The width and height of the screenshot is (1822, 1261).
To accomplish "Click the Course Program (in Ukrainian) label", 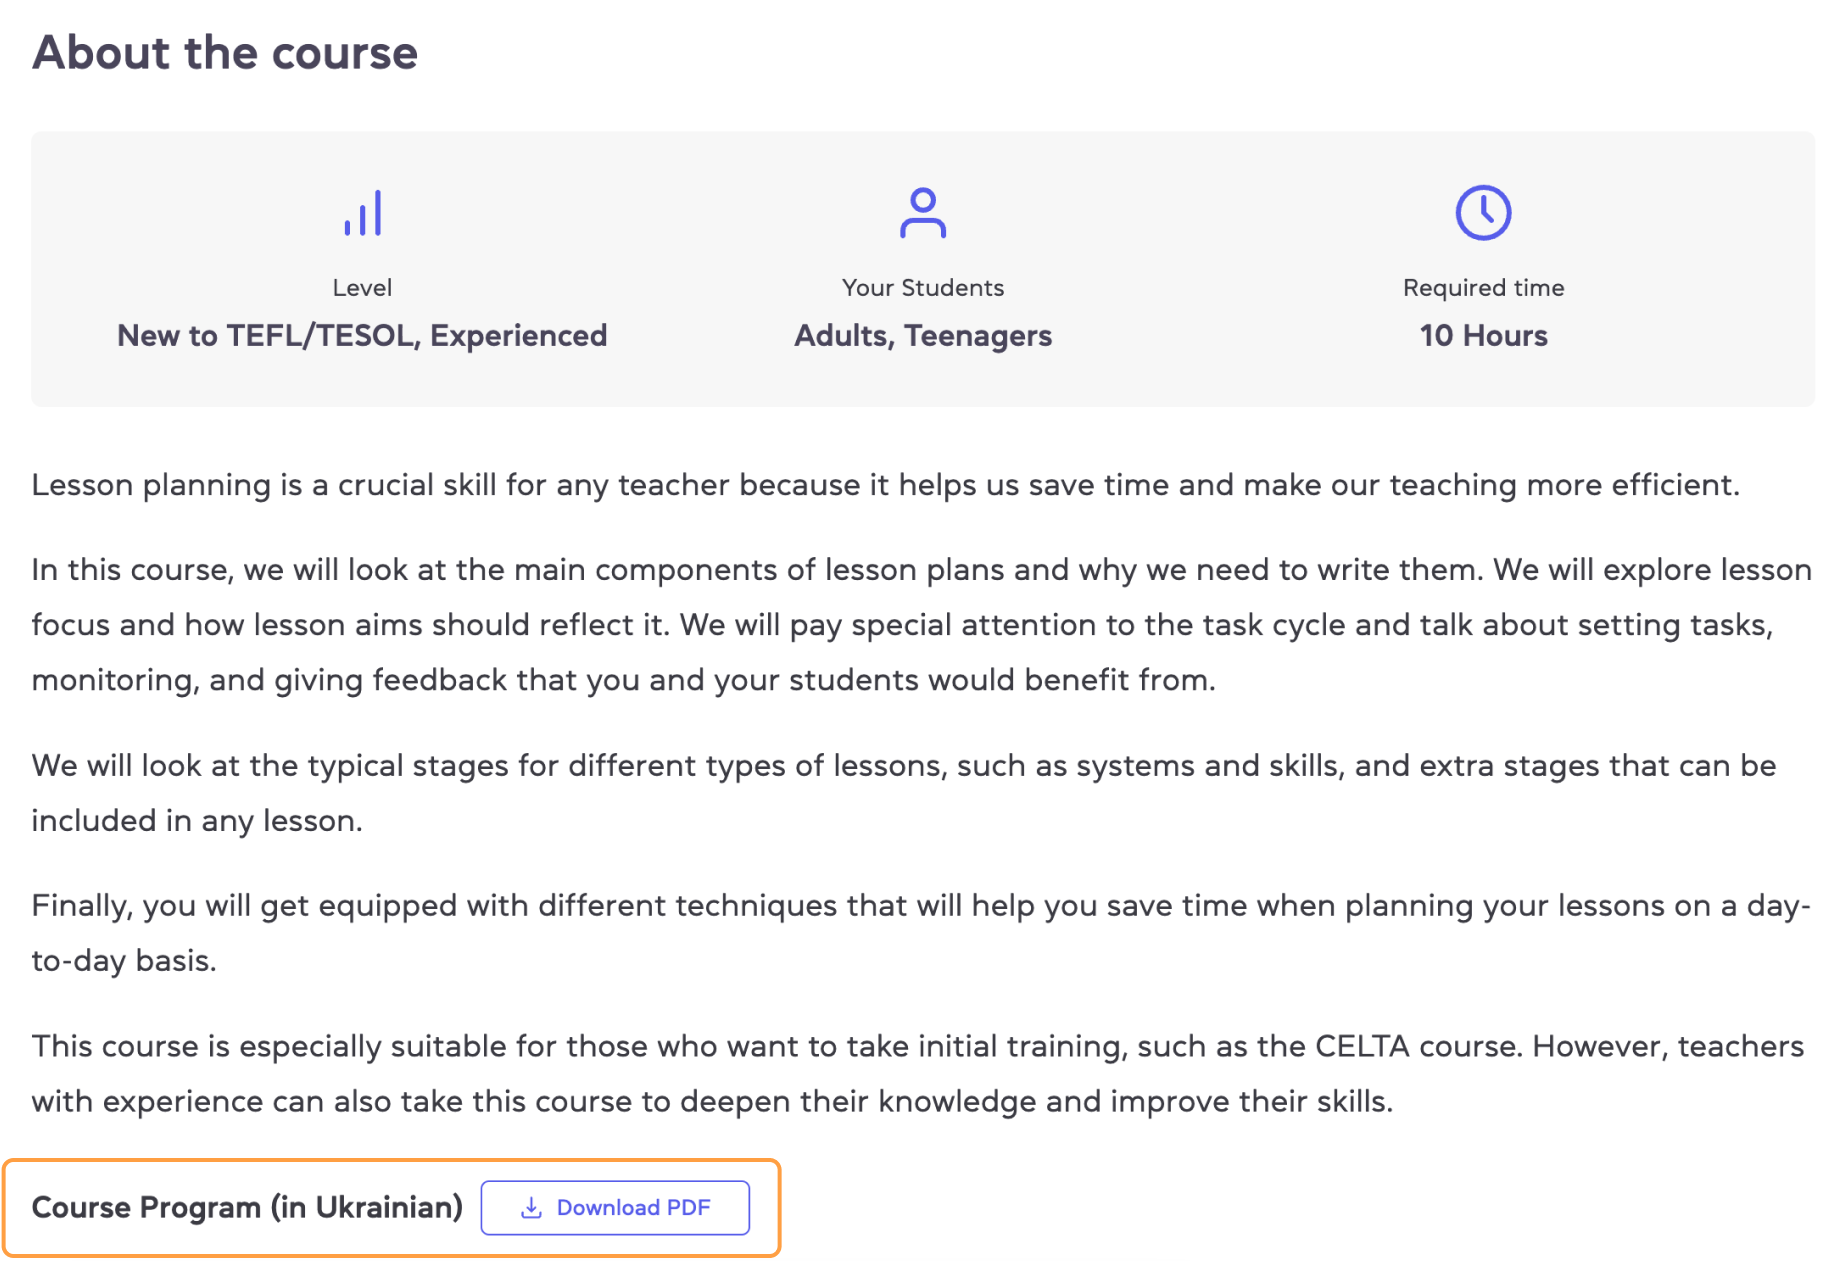I will pyautogui.click(x=247, y=1208).
